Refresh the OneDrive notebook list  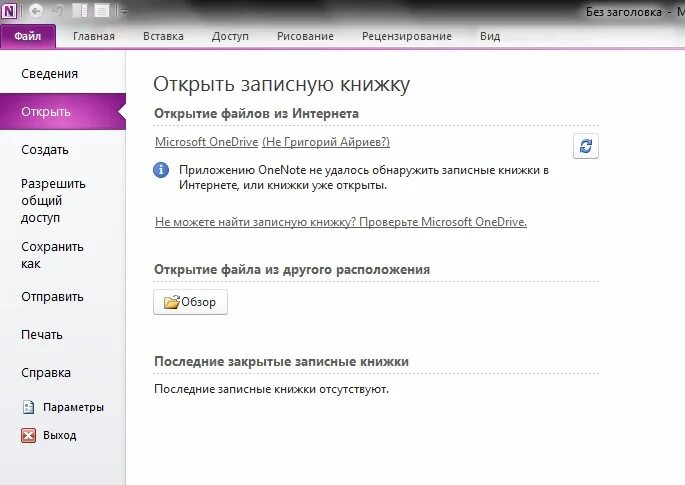(x=585, y=146)
